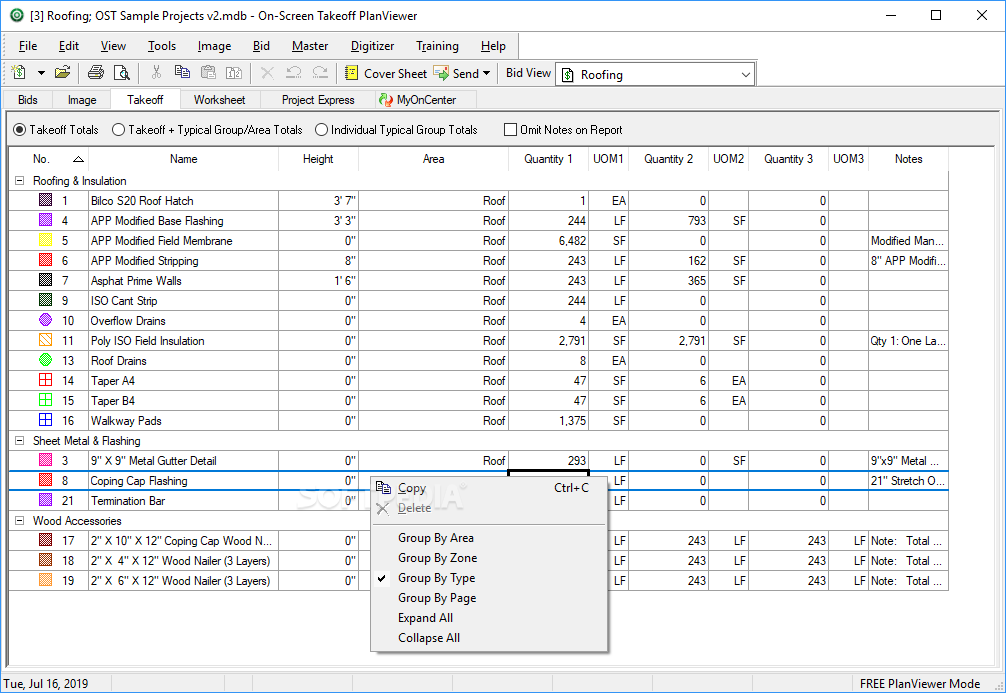Screen dimensions: 1006x693
Task: Open the Training menu
Action: pos(437,46)
